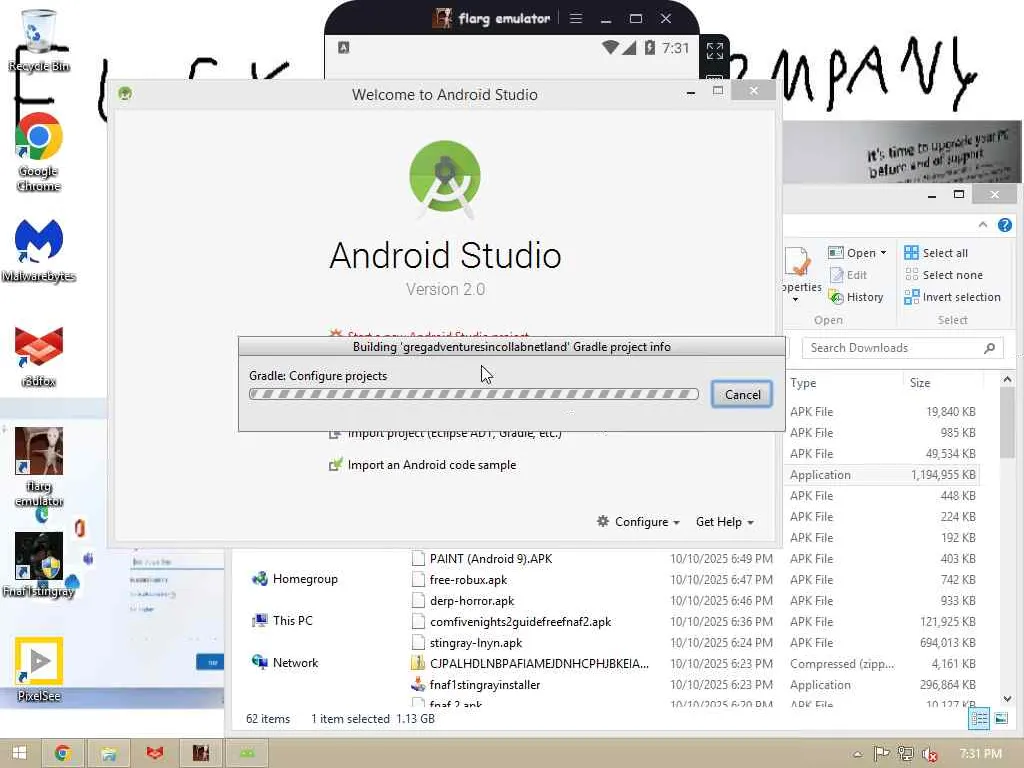Click Invert selection in Explorer ribbon

pyautogui.click(x=952, y=297)
